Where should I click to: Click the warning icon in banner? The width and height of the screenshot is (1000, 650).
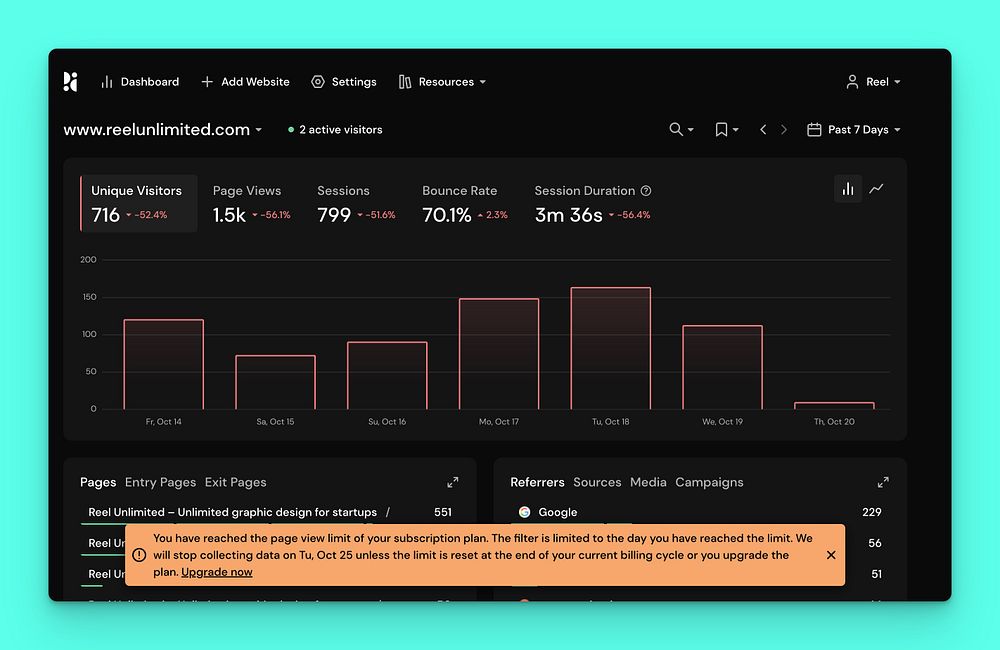(139, 555)
